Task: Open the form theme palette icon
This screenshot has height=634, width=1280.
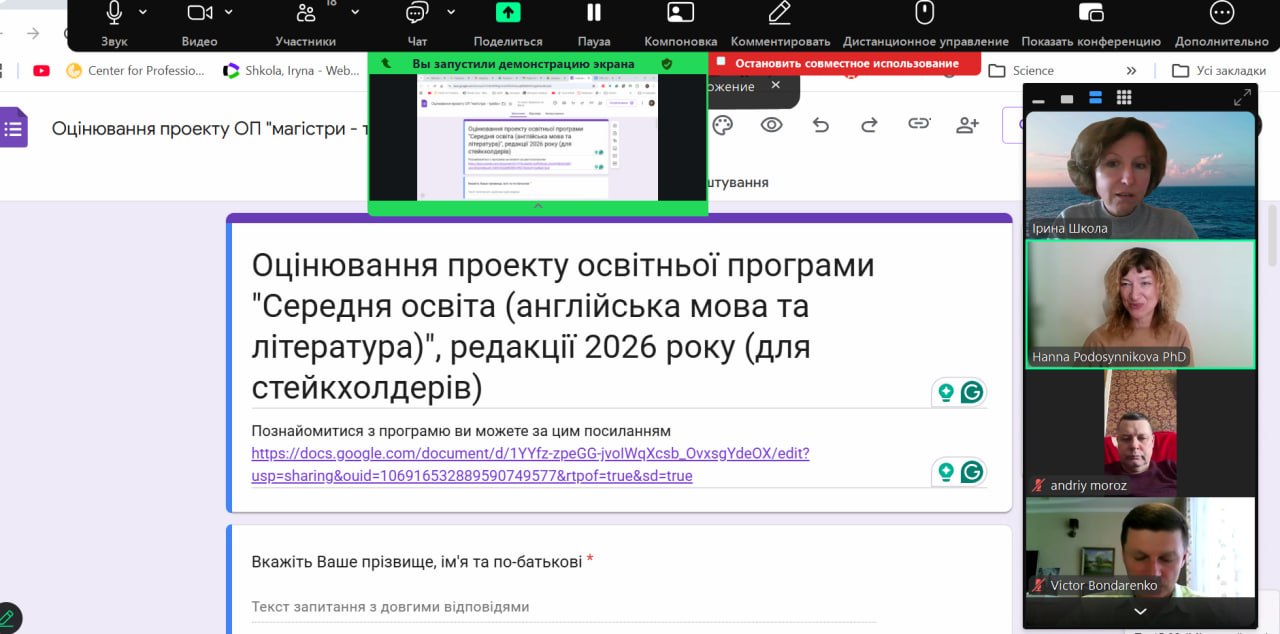Action: coord(722,125)
